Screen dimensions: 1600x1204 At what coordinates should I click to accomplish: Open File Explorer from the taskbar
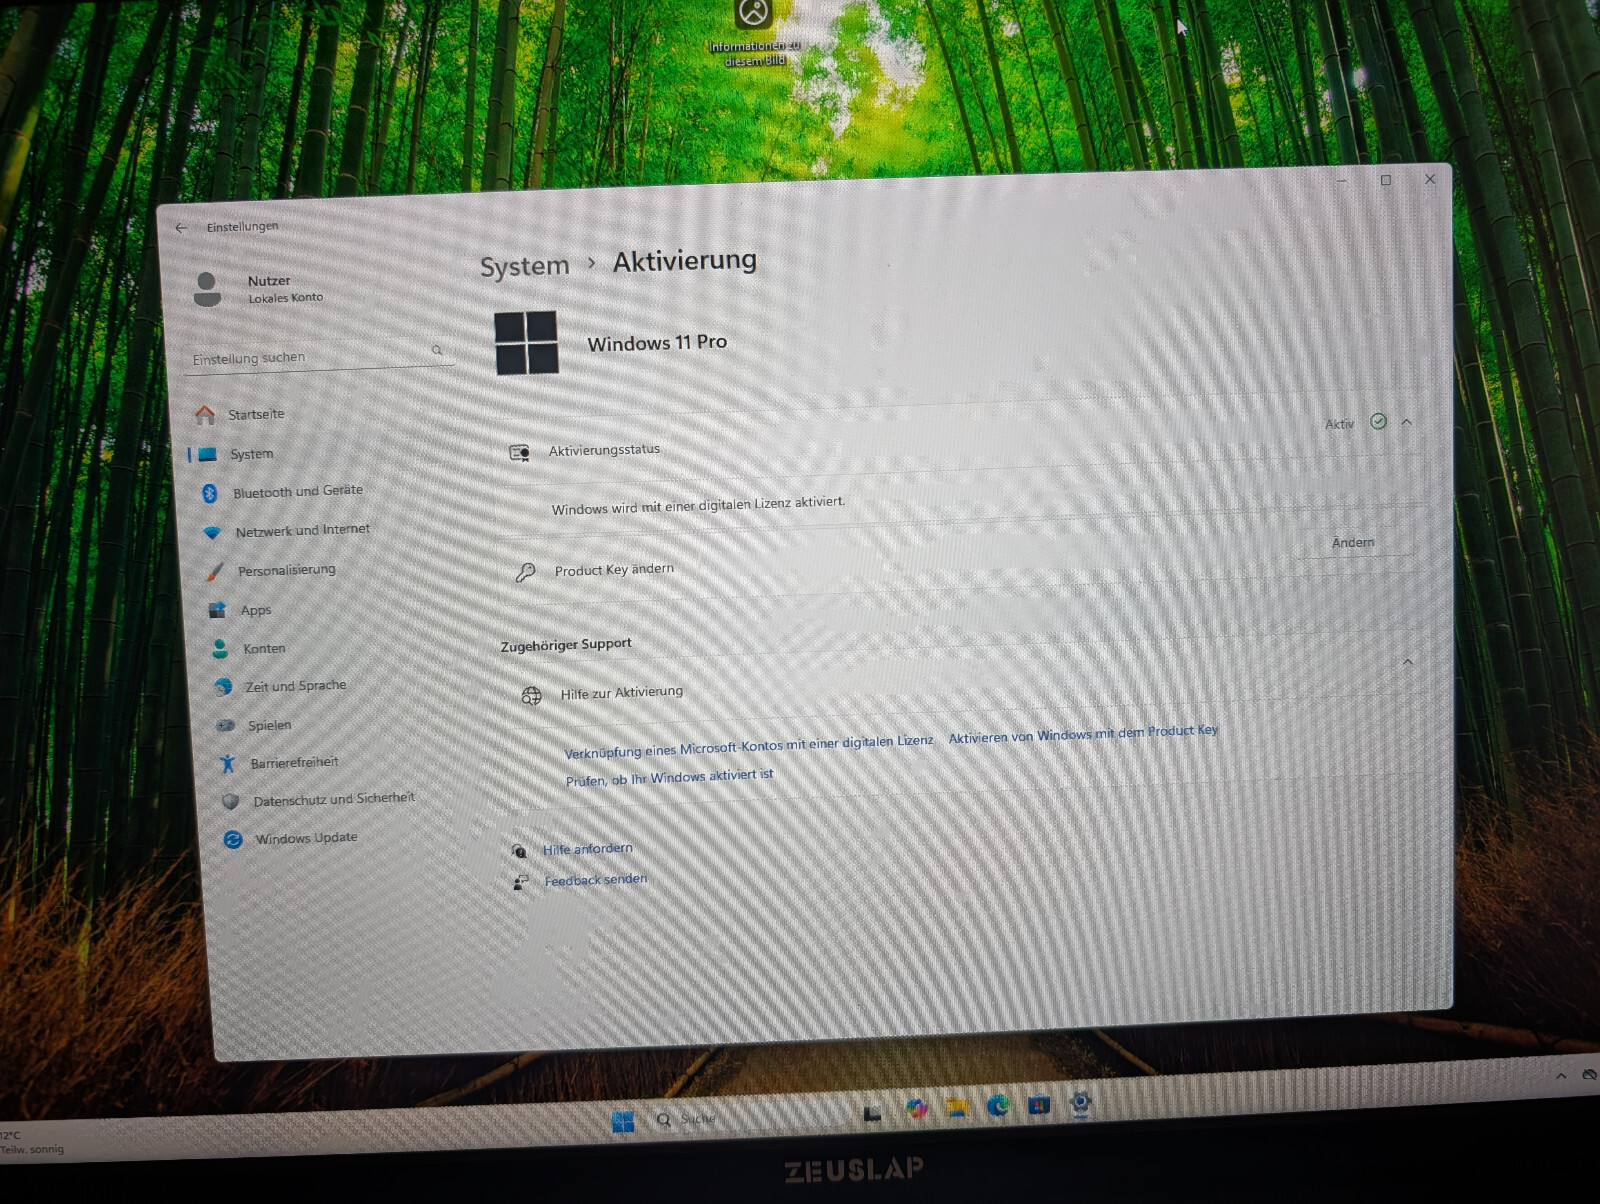coord(957,1107)
